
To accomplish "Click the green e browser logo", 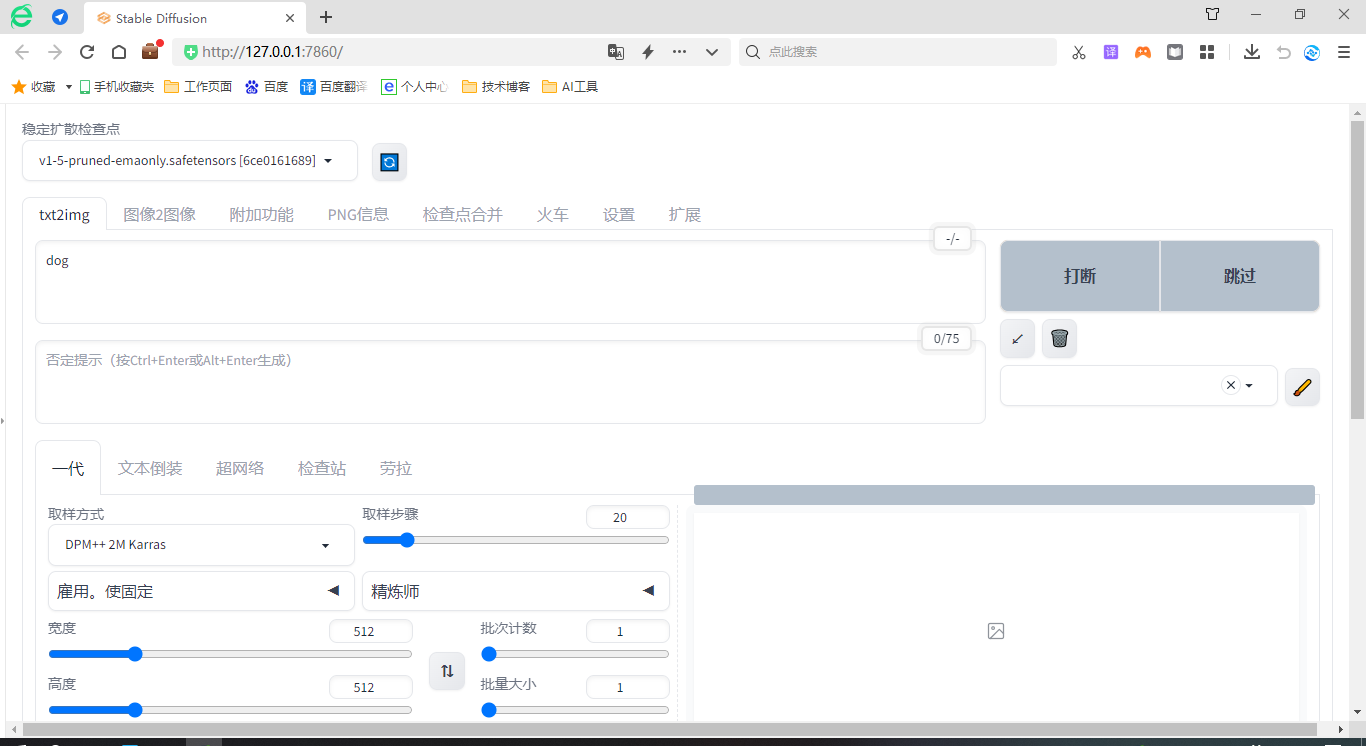I will [21, 16].
